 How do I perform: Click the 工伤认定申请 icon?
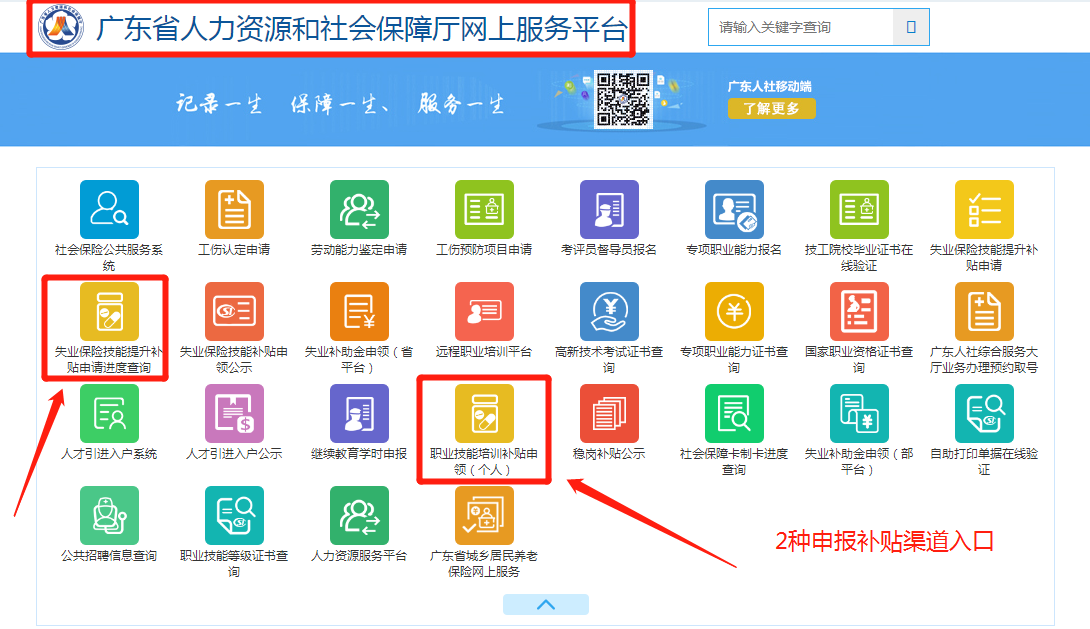(234, 210)
